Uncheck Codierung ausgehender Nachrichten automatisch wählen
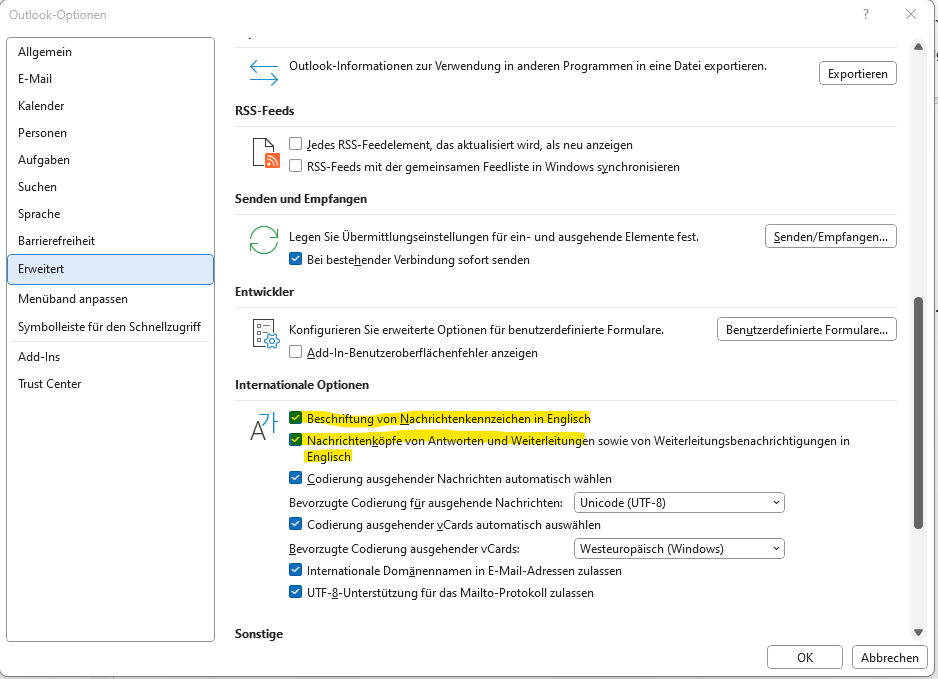 tap(296, 477)
